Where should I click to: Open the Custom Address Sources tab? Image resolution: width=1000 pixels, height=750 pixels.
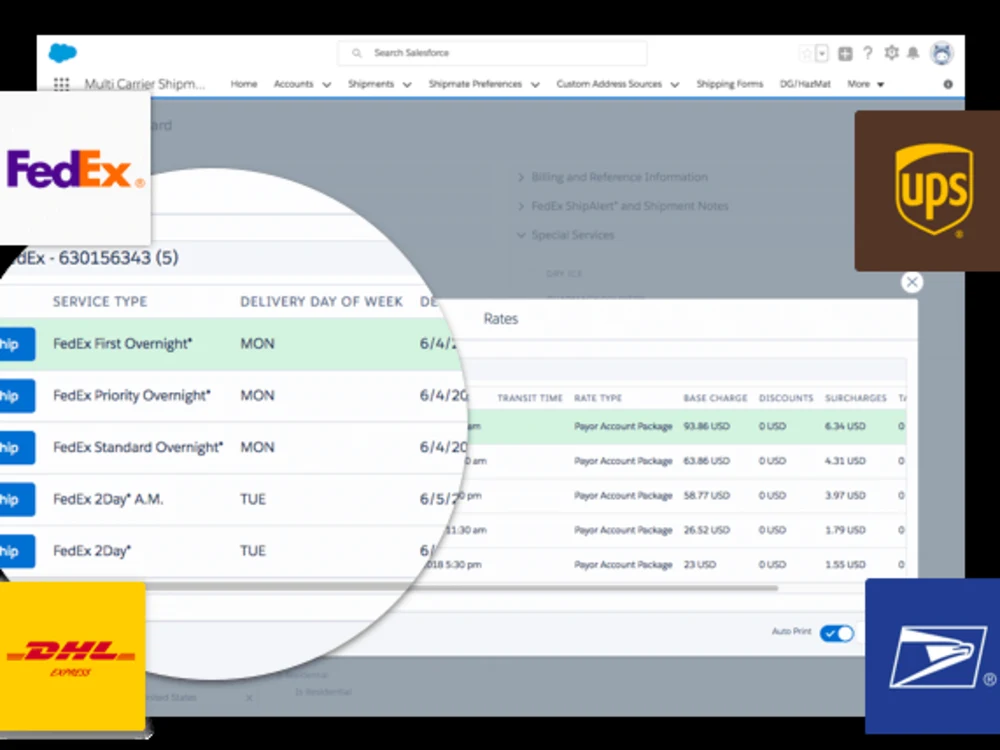point(609,84)
